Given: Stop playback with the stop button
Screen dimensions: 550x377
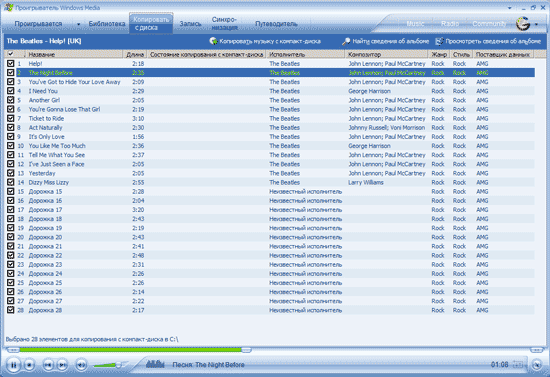Looking at the screenshot, I should coord(29,365).
